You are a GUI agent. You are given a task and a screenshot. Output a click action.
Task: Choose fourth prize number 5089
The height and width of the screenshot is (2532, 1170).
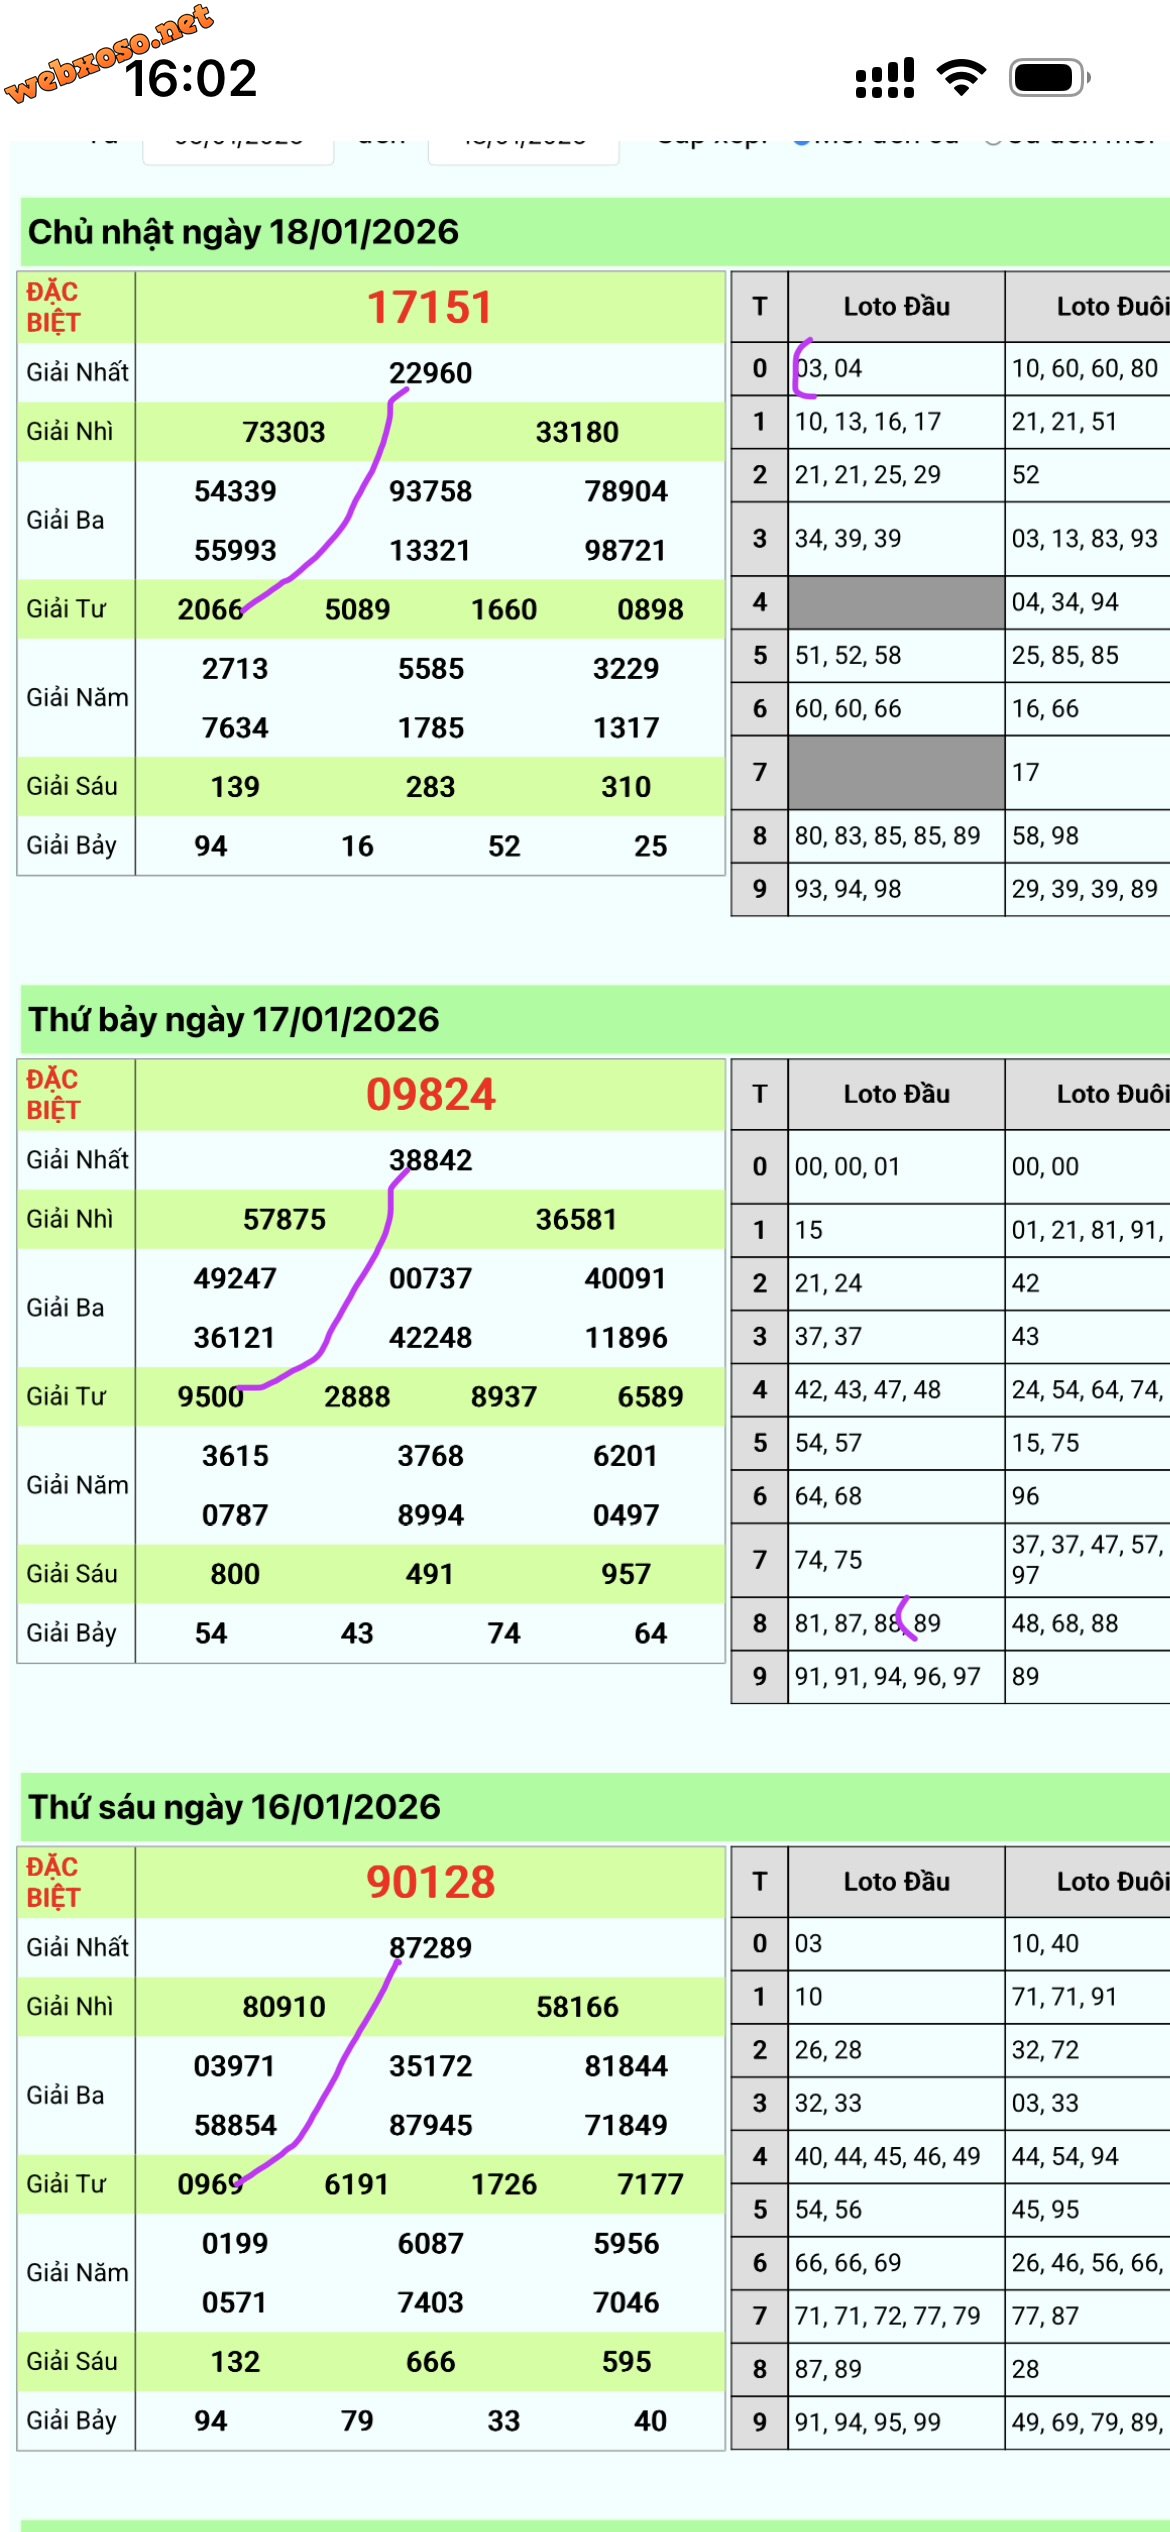point(357,609)
